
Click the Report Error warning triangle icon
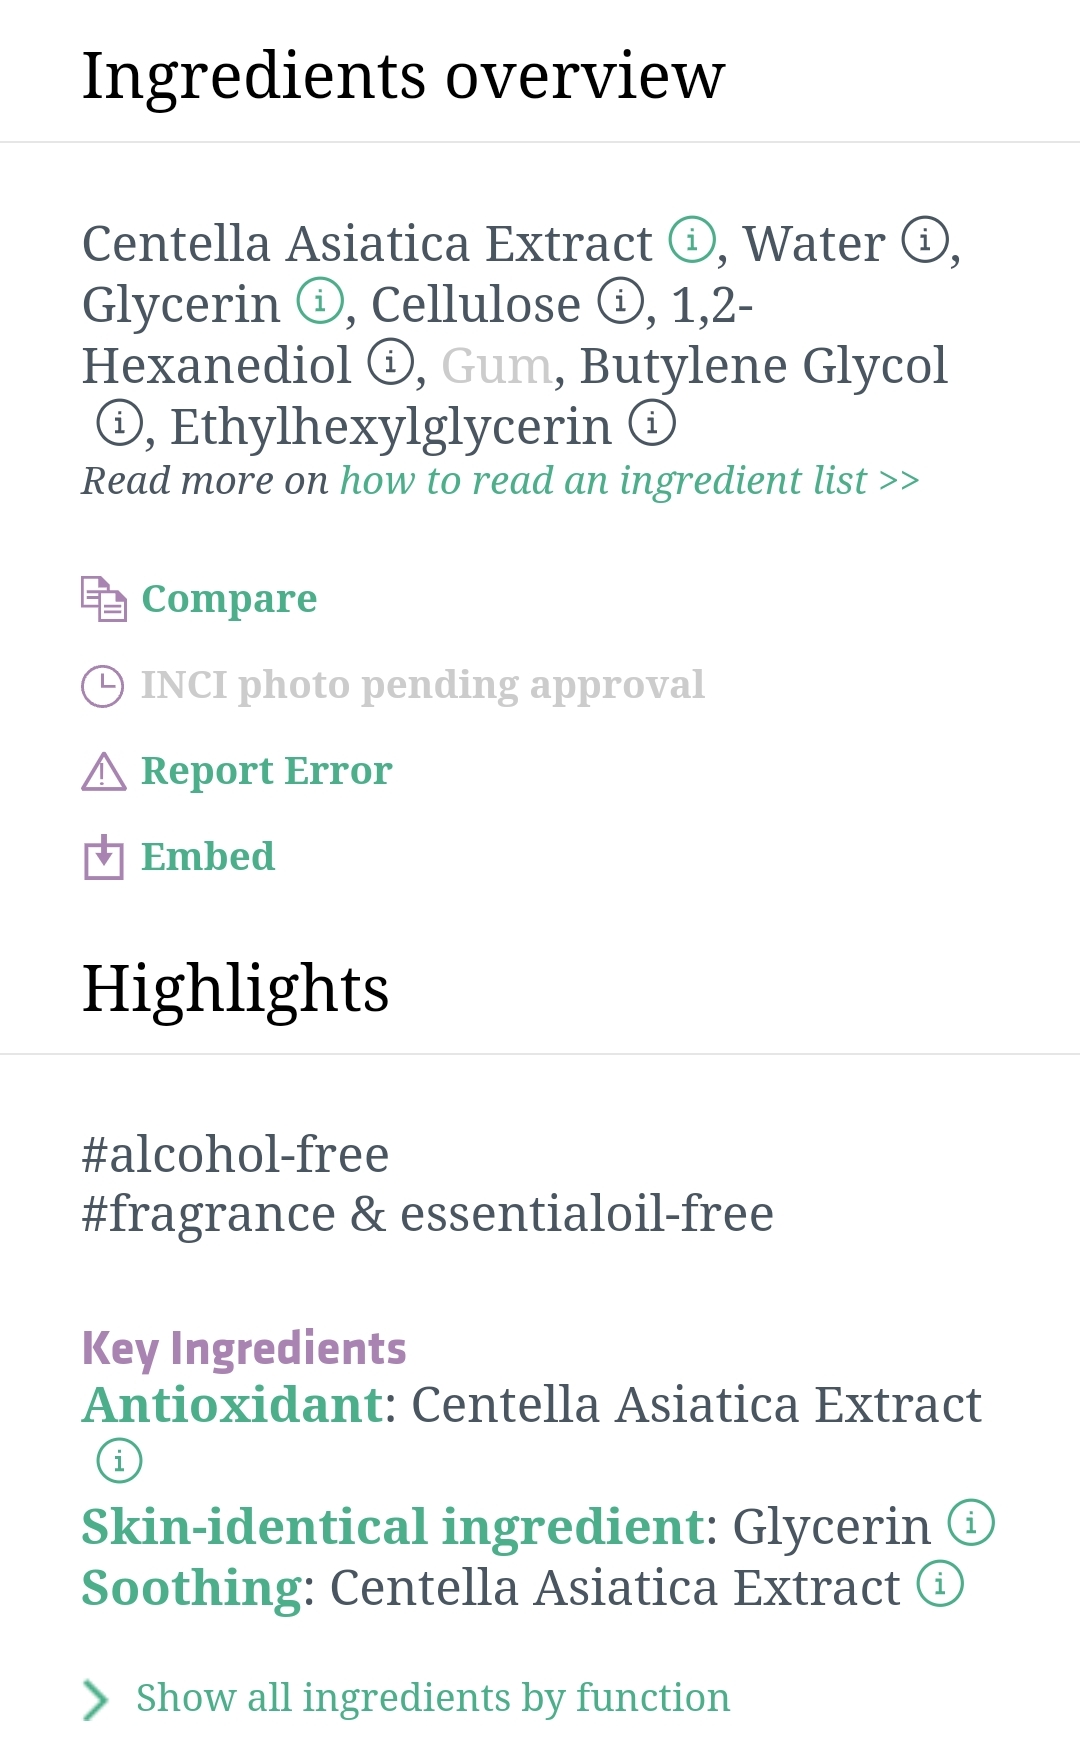pyautogui.click(x=103, y=771)
